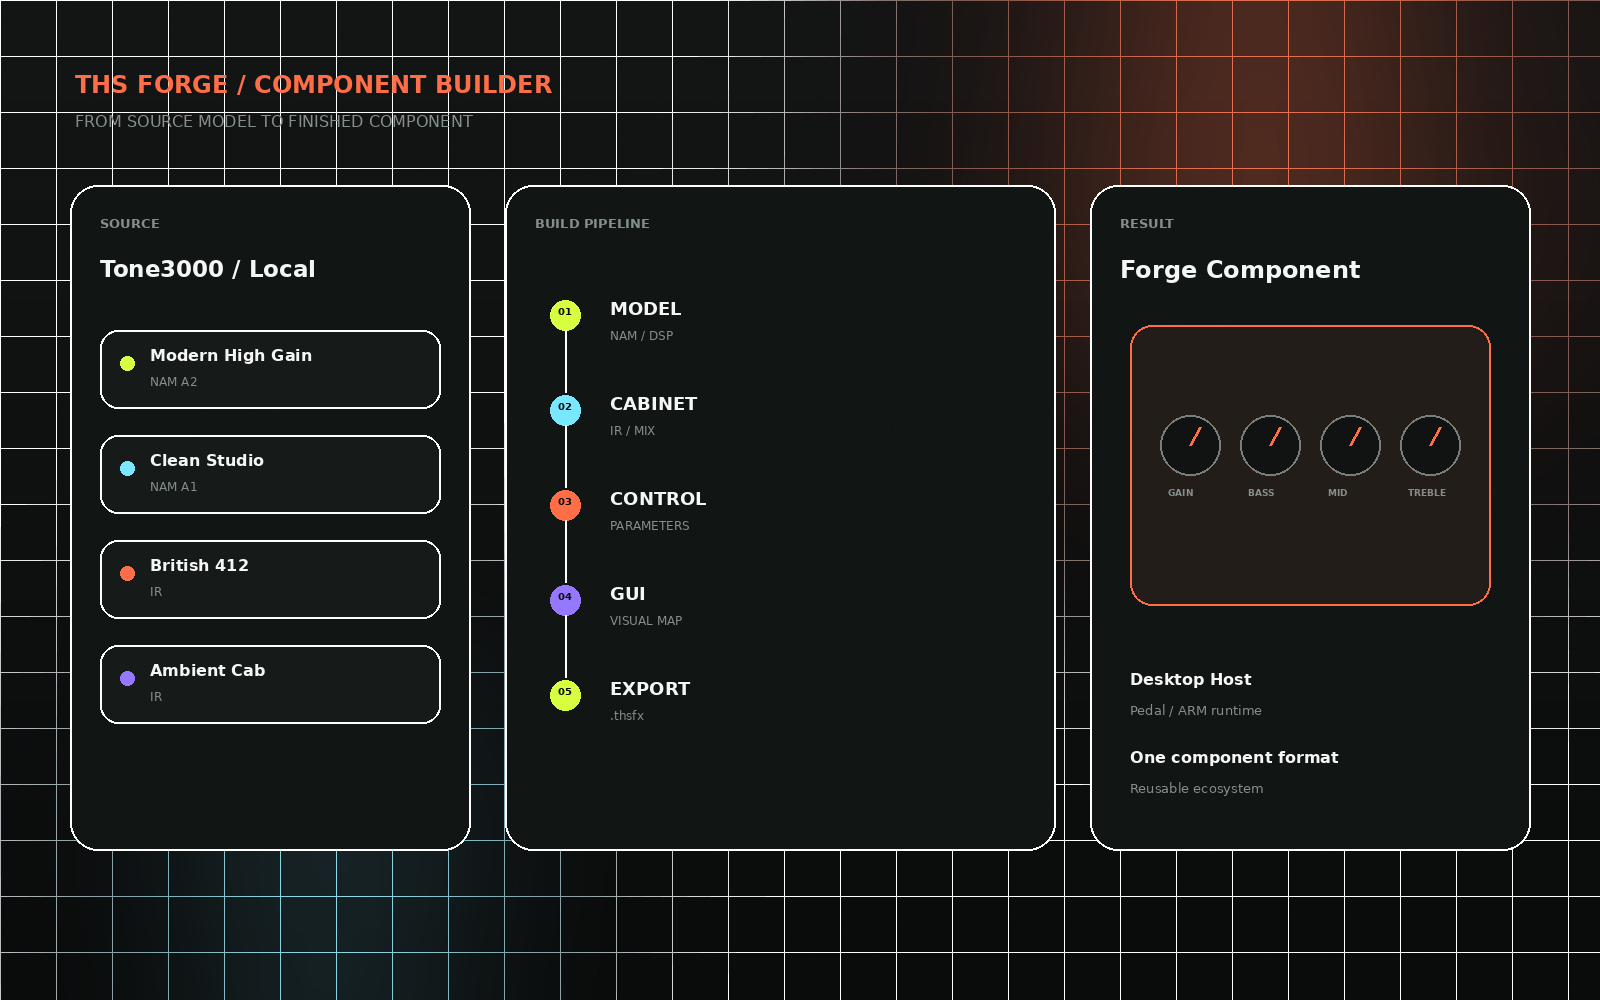Click the GUI step label
This screenshot has width=1600, height=1000.
point(627,594)
